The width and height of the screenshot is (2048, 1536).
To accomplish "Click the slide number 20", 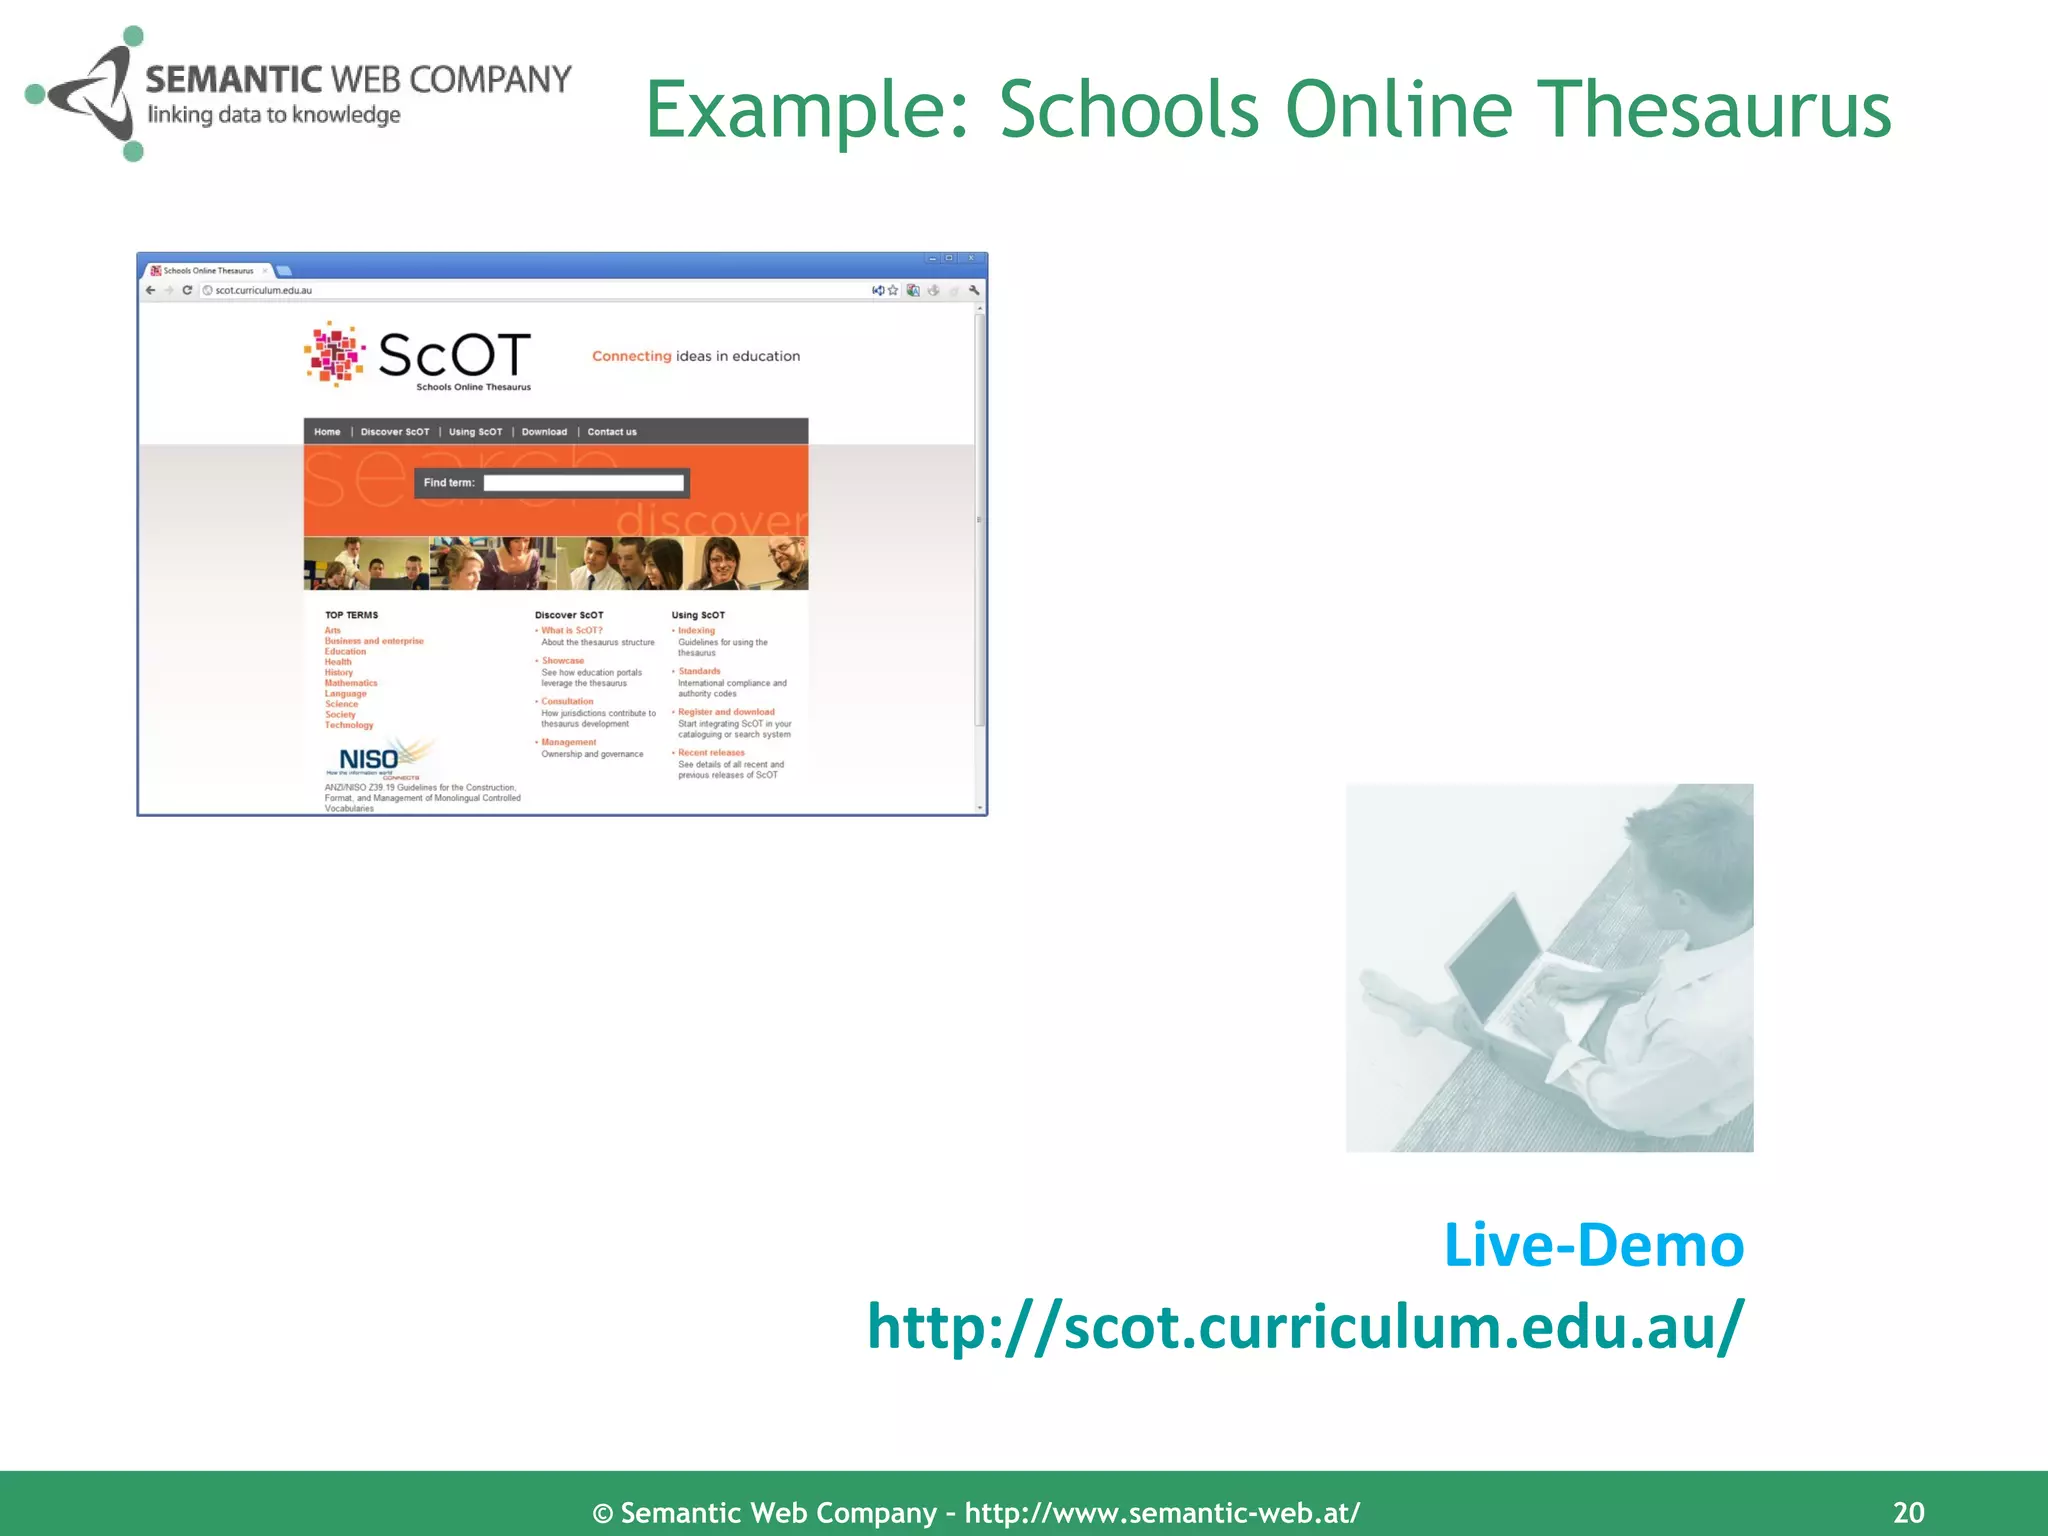I will point(1909,1512).
